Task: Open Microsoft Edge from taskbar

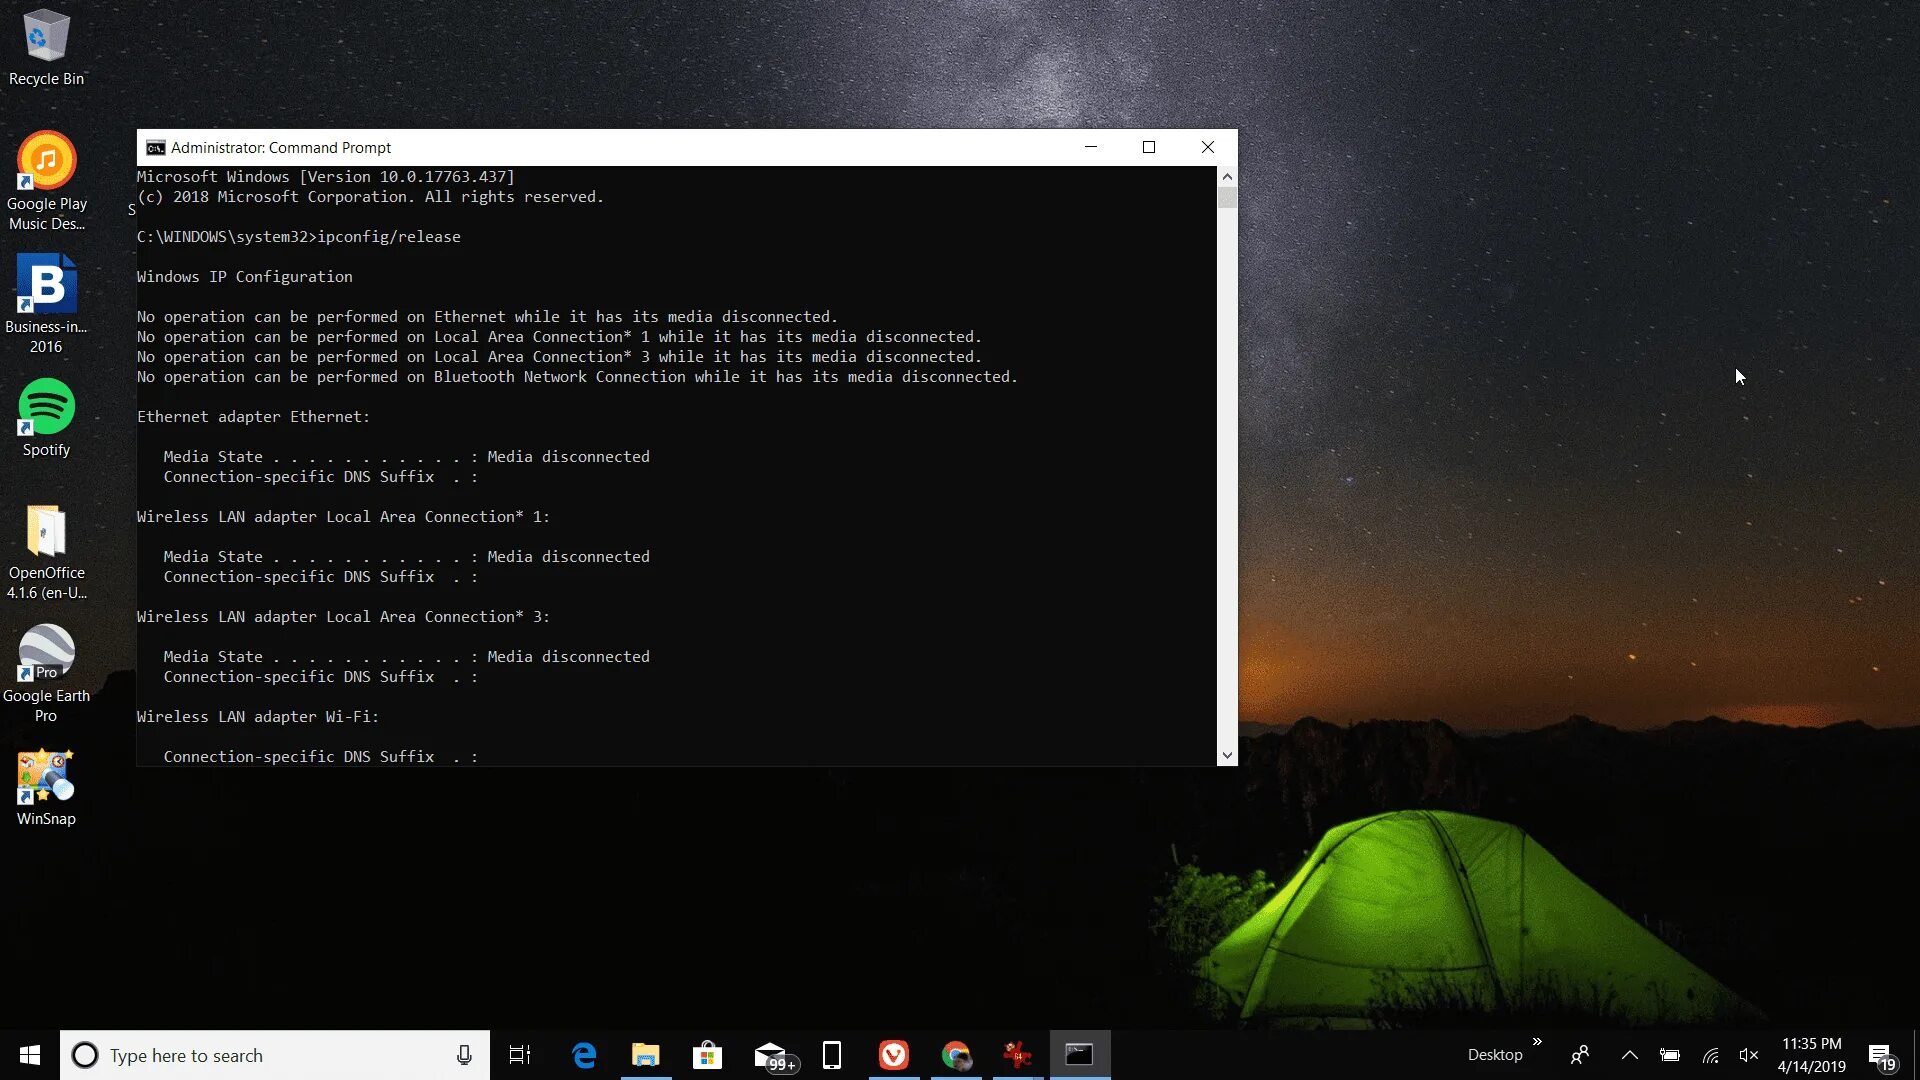Action: [584, 1055]
